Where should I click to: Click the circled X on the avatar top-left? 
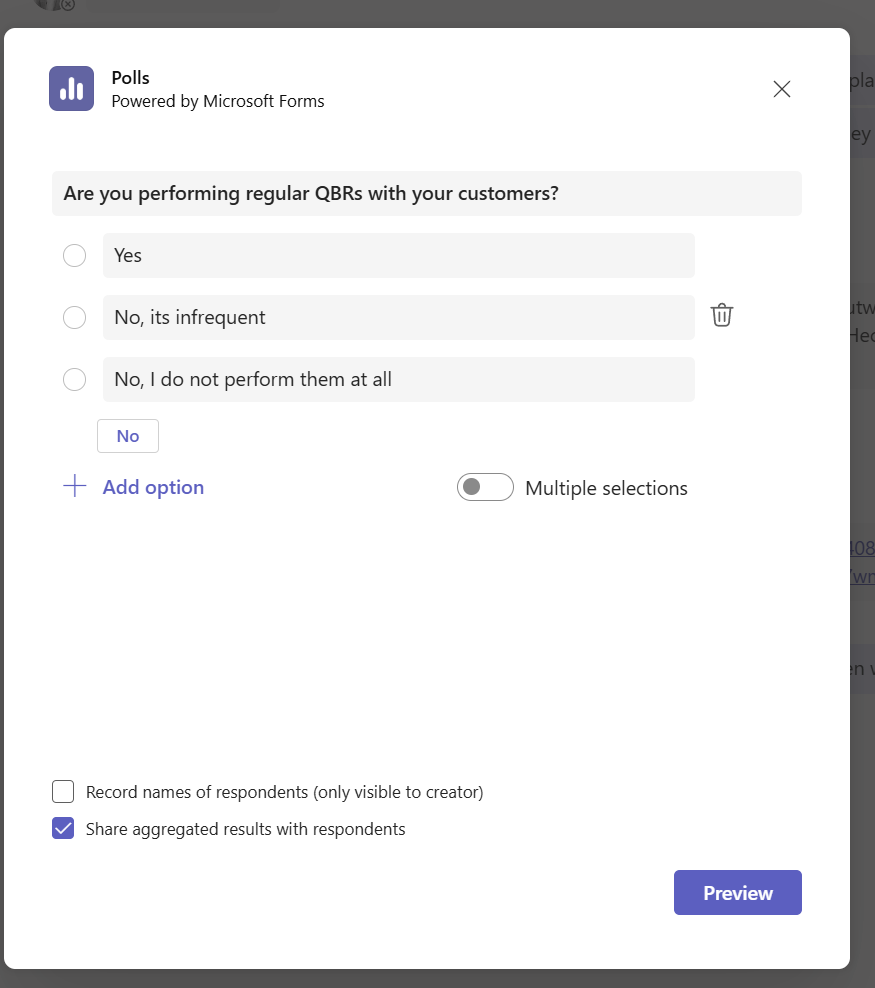click(x=66, y=5)
